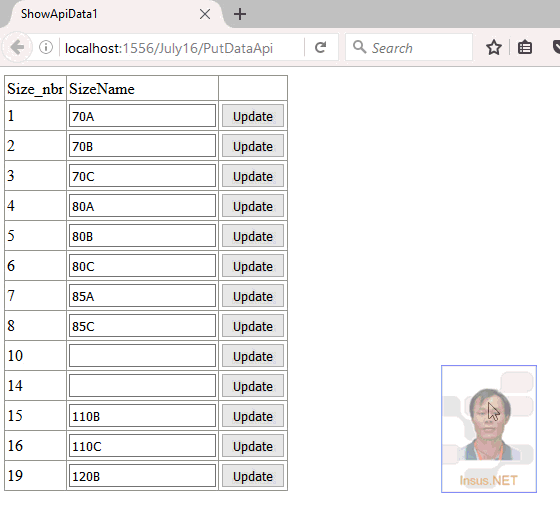Image resolution: width=560 pixels, height=512 pixels.
Task: Click the Size_nbr cell showing 15
Action: click(35, 416)
